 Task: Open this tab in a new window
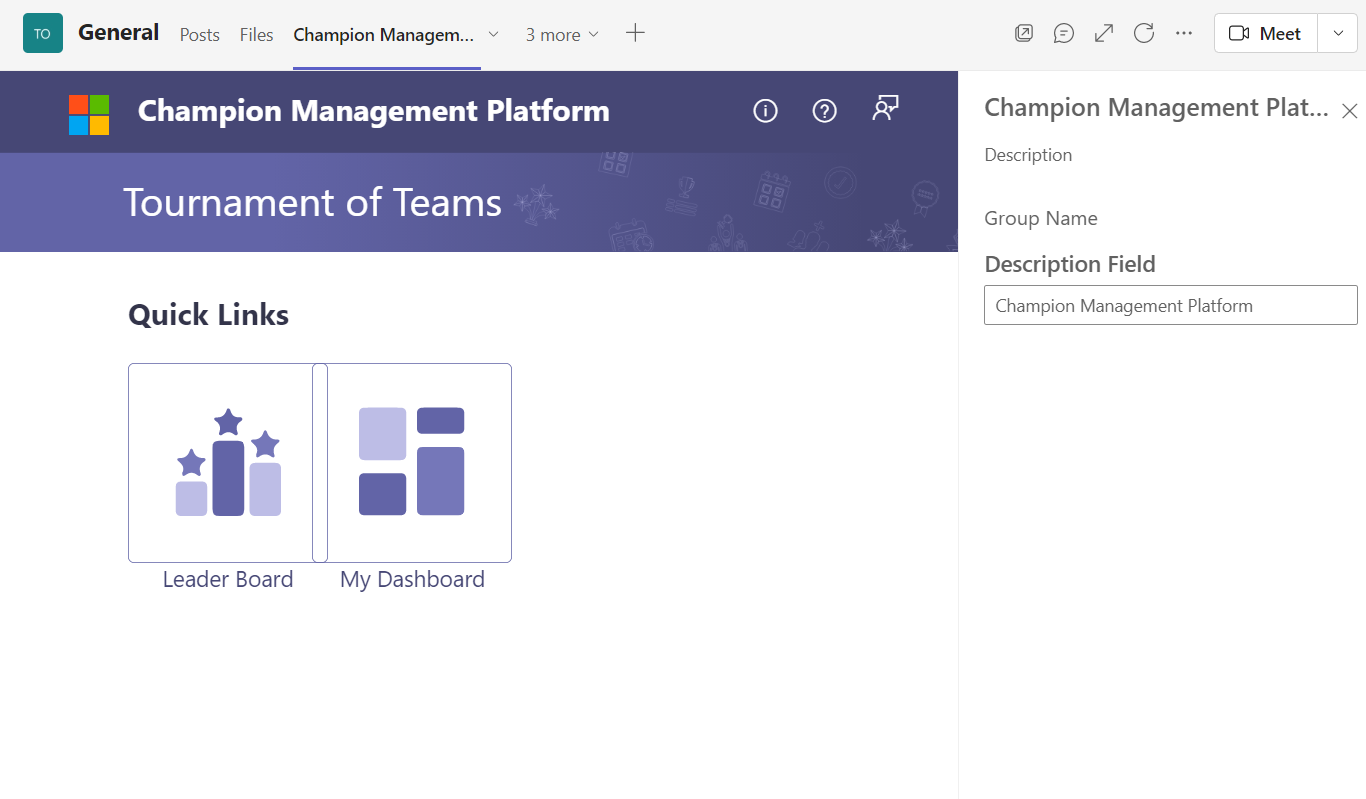[1023, 32]
